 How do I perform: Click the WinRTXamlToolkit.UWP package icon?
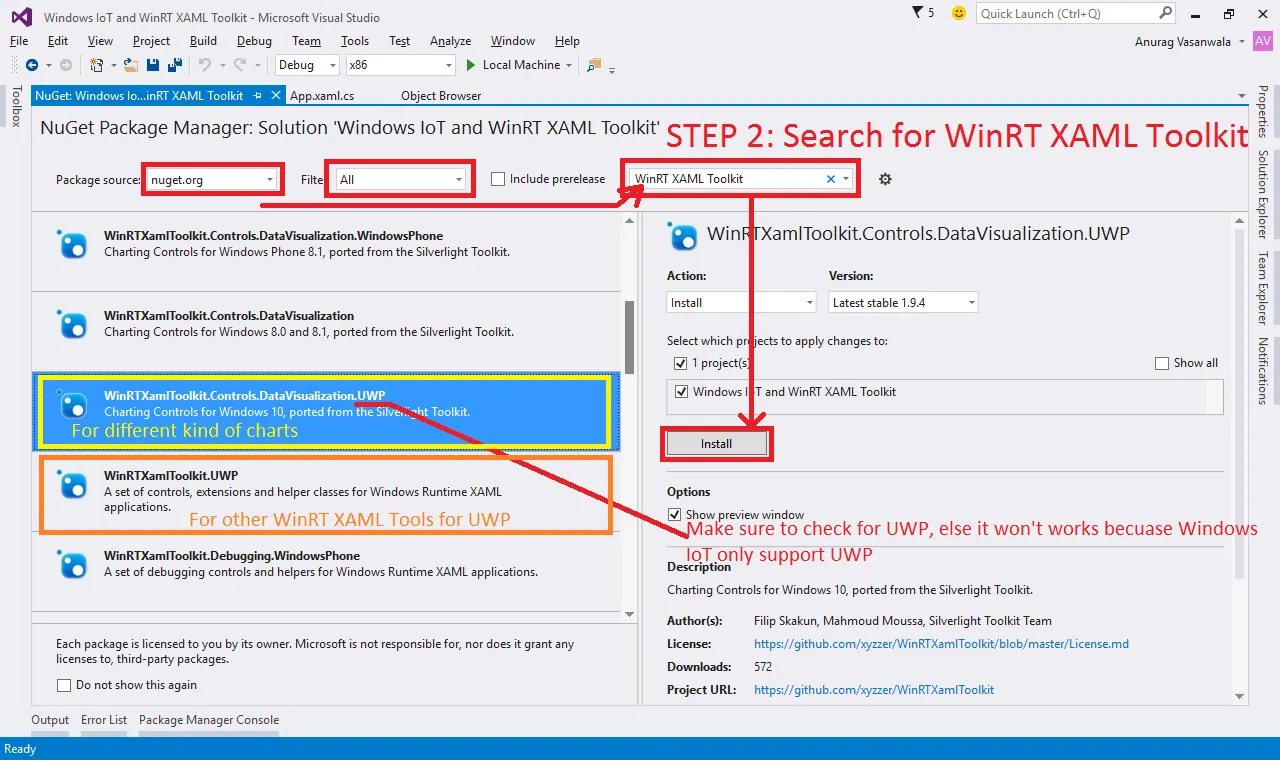coord(73,484)
